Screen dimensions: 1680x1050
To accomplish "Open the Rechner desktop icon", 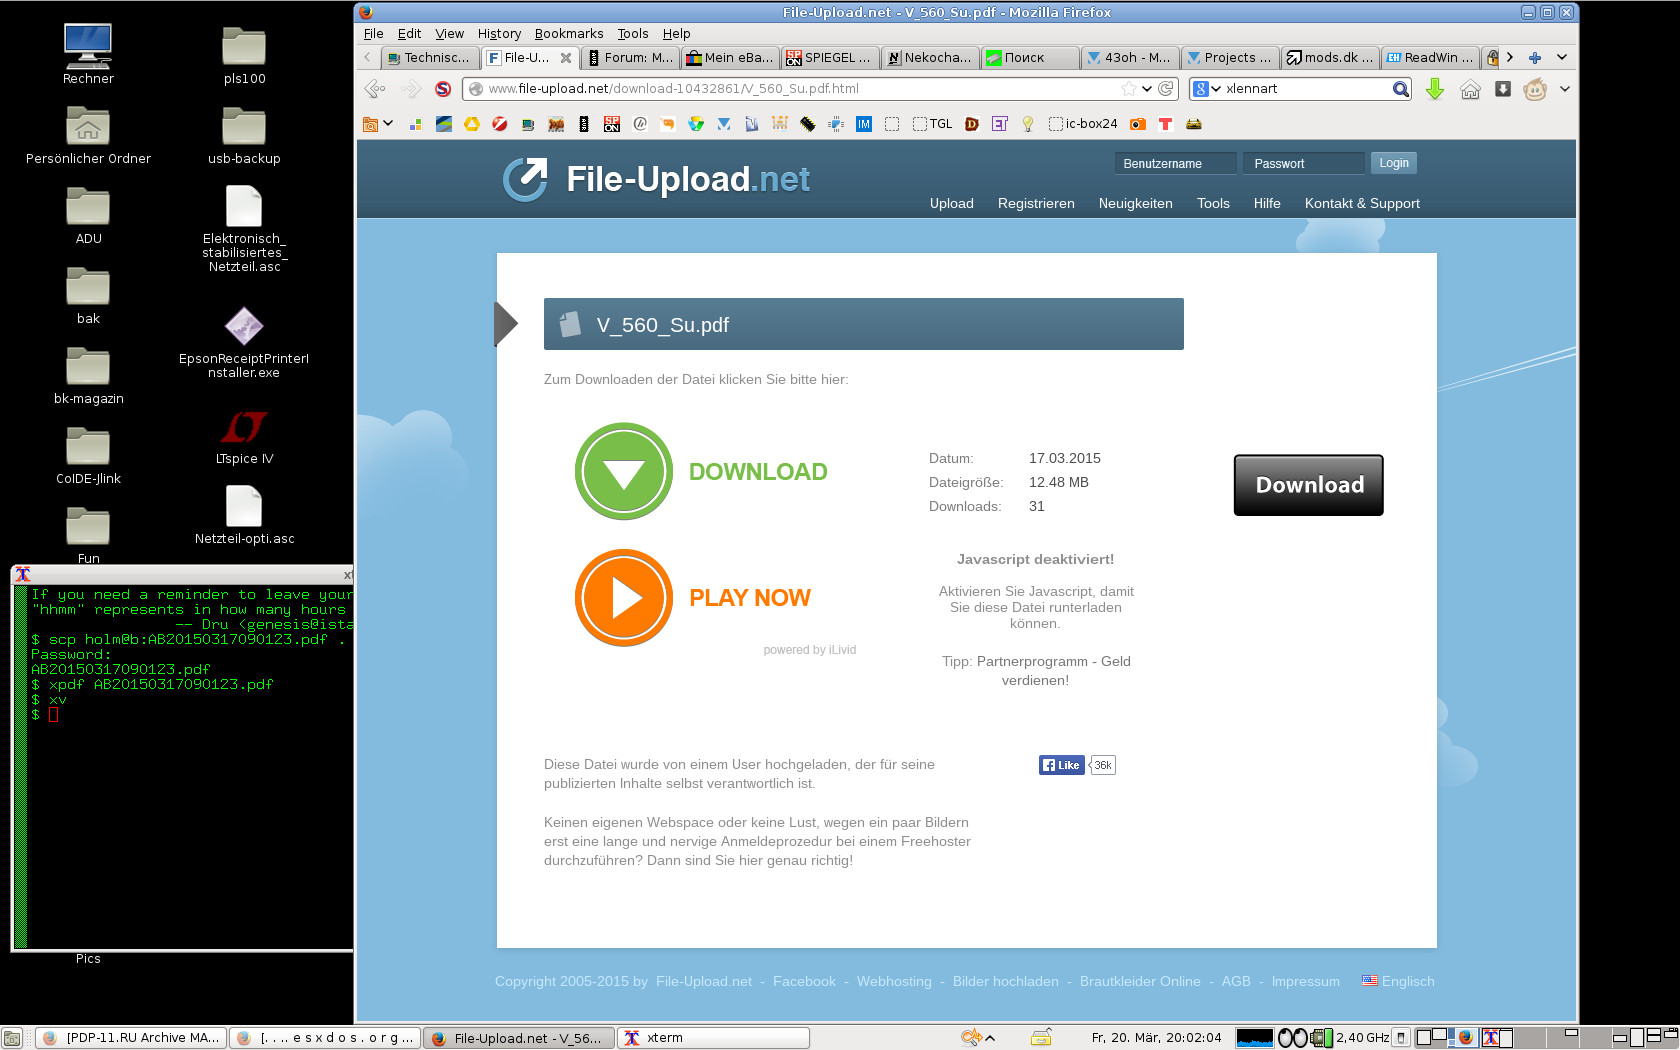I will [x=88, y=55].
